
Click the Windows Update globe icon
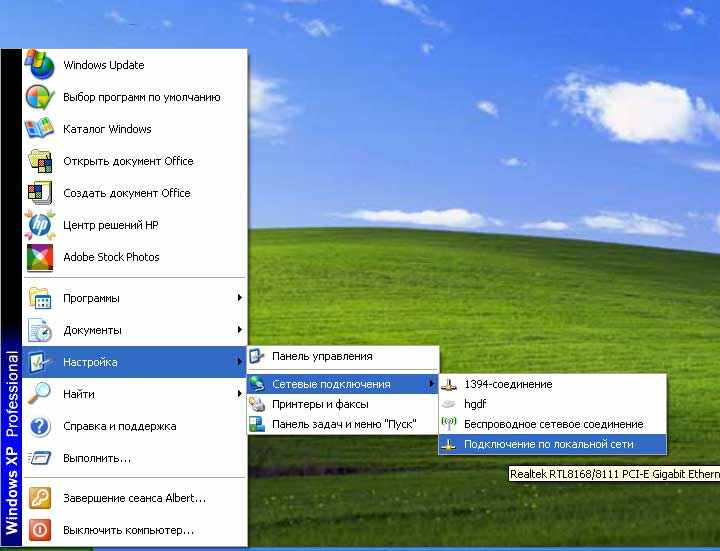(39, 64)
